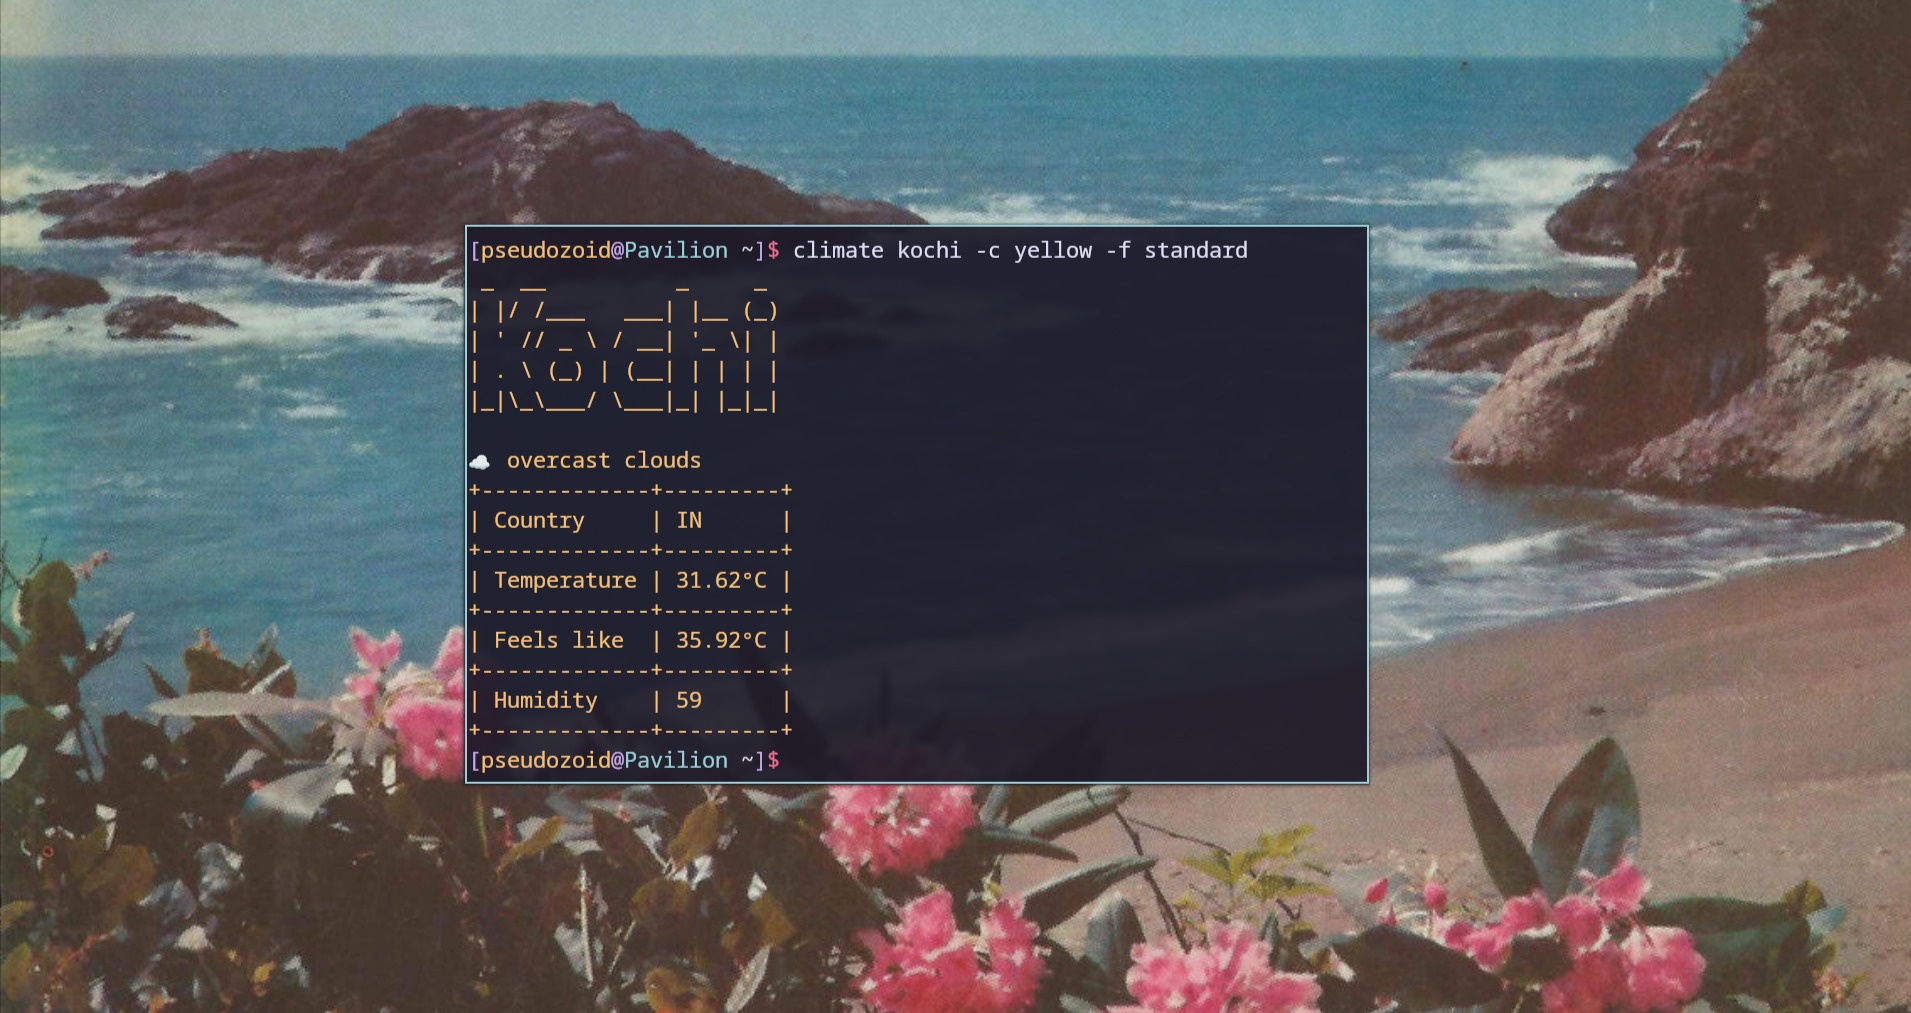Click the 'Feels like' table cell
1911x1013 pixels.
(558, 640)
